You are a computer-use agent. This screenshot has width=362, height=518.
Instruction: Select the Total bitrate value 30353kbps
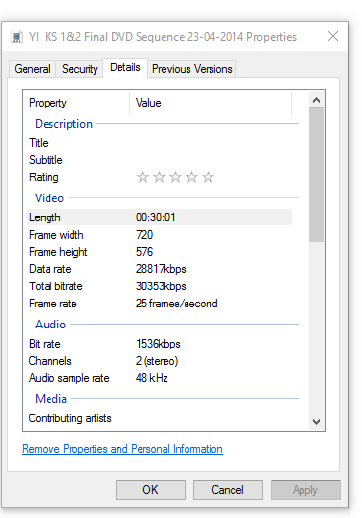click(x=161, y=286)
